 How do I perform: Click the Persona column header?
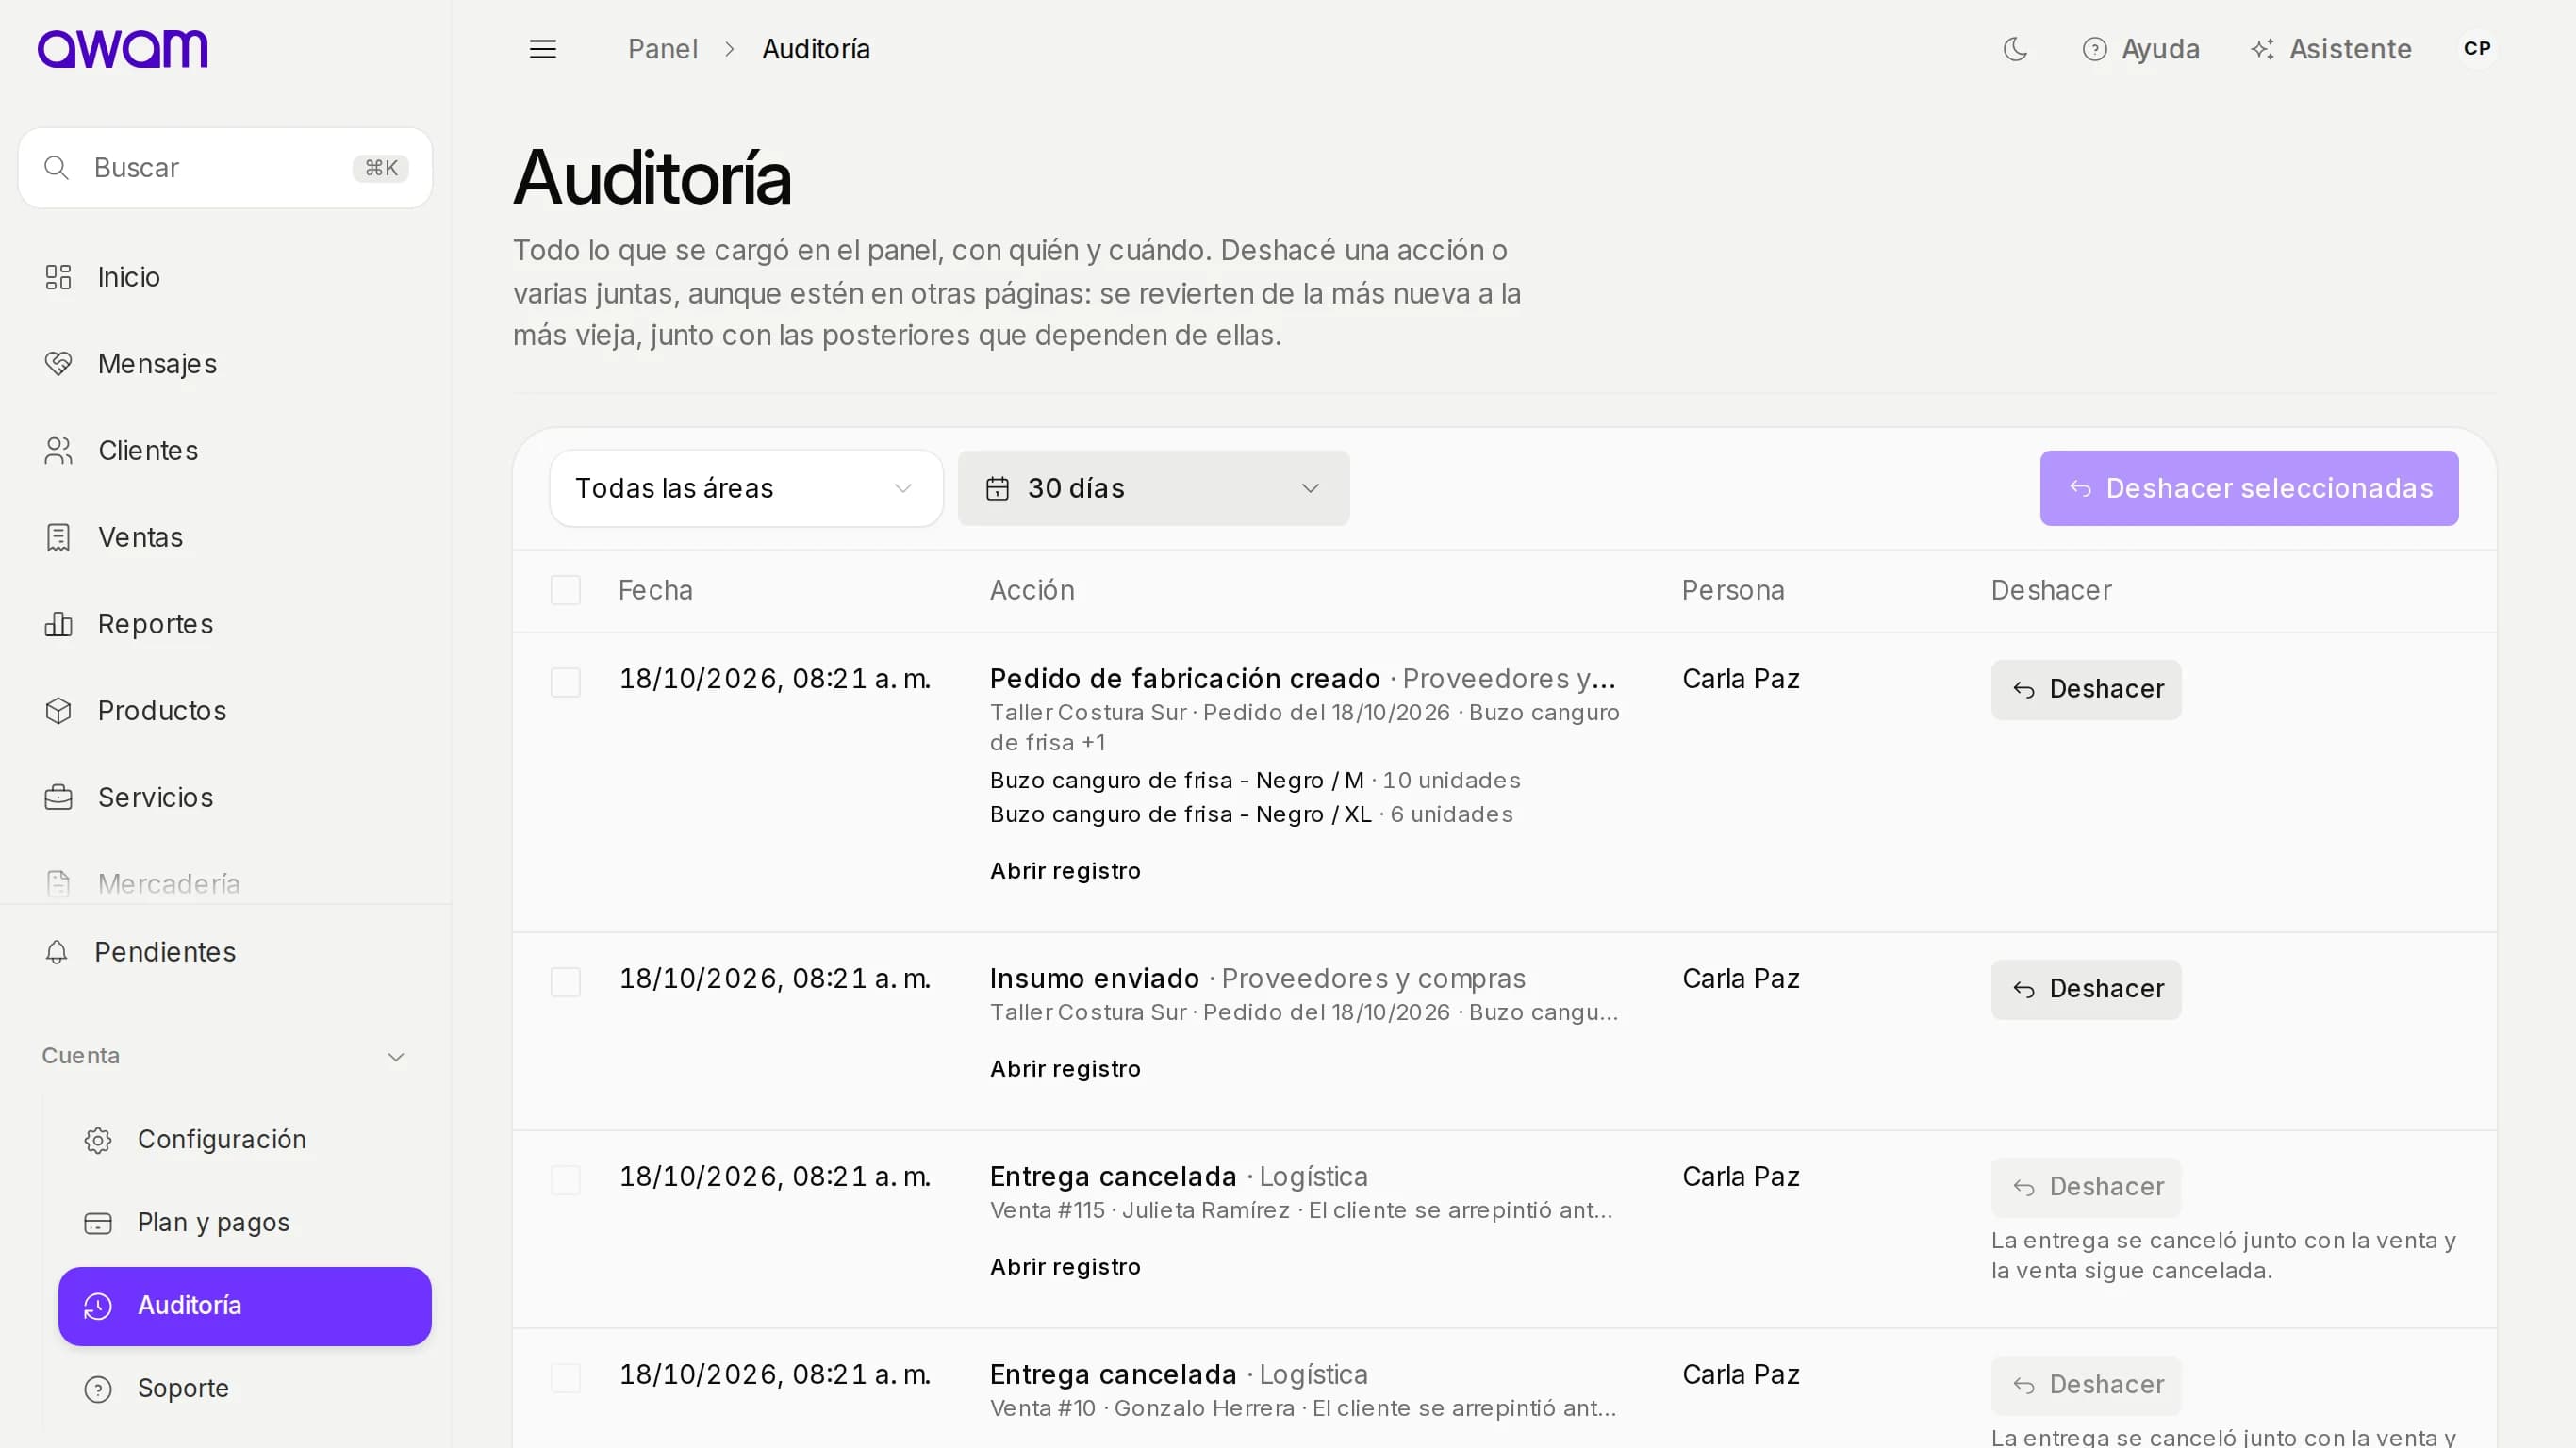1733,590
